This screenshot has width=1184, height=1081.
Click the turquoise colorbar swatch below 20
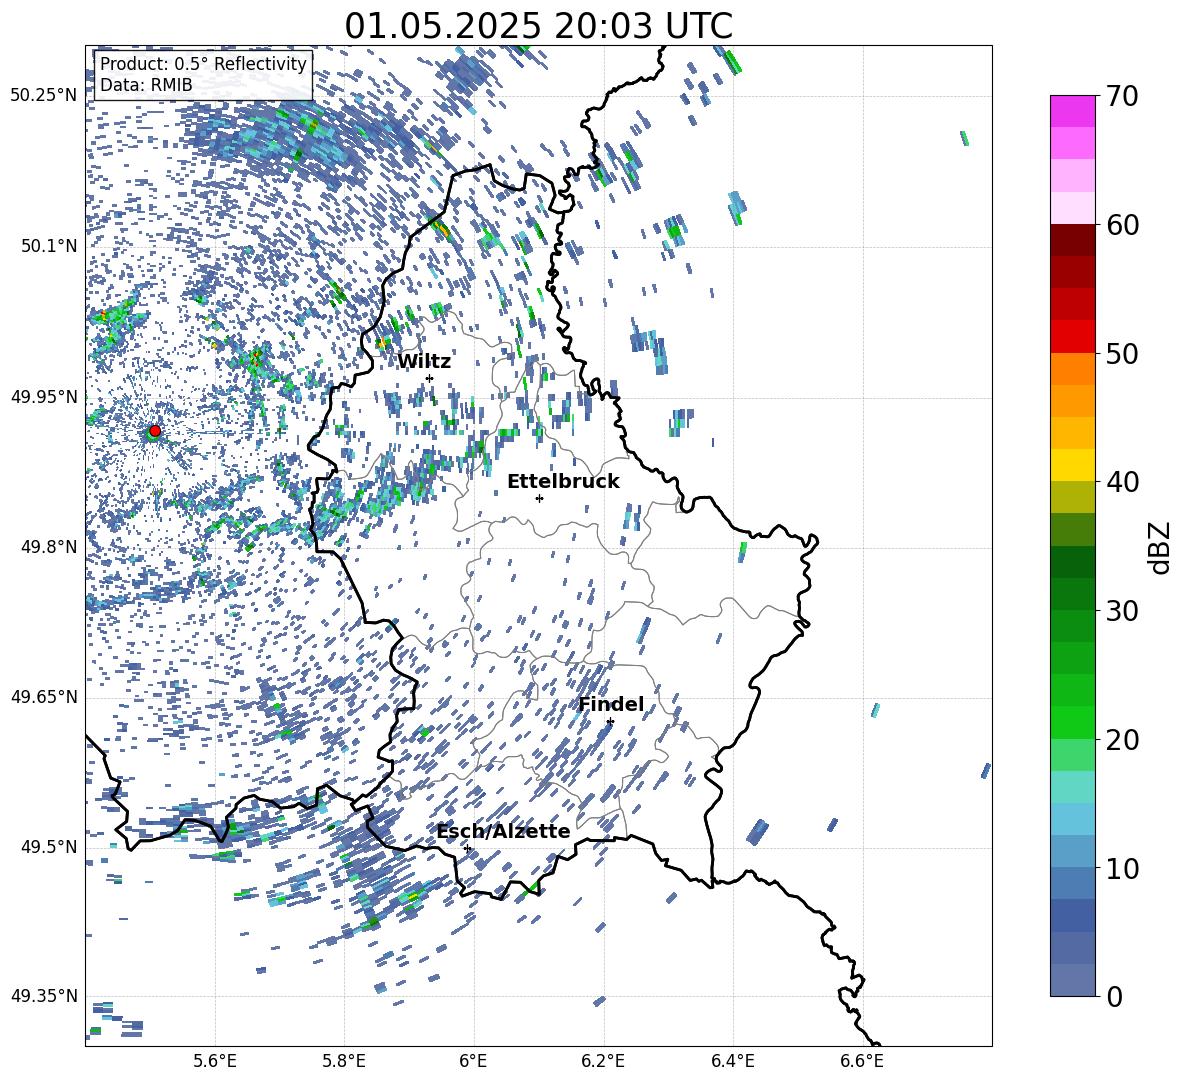(1073, 787)
